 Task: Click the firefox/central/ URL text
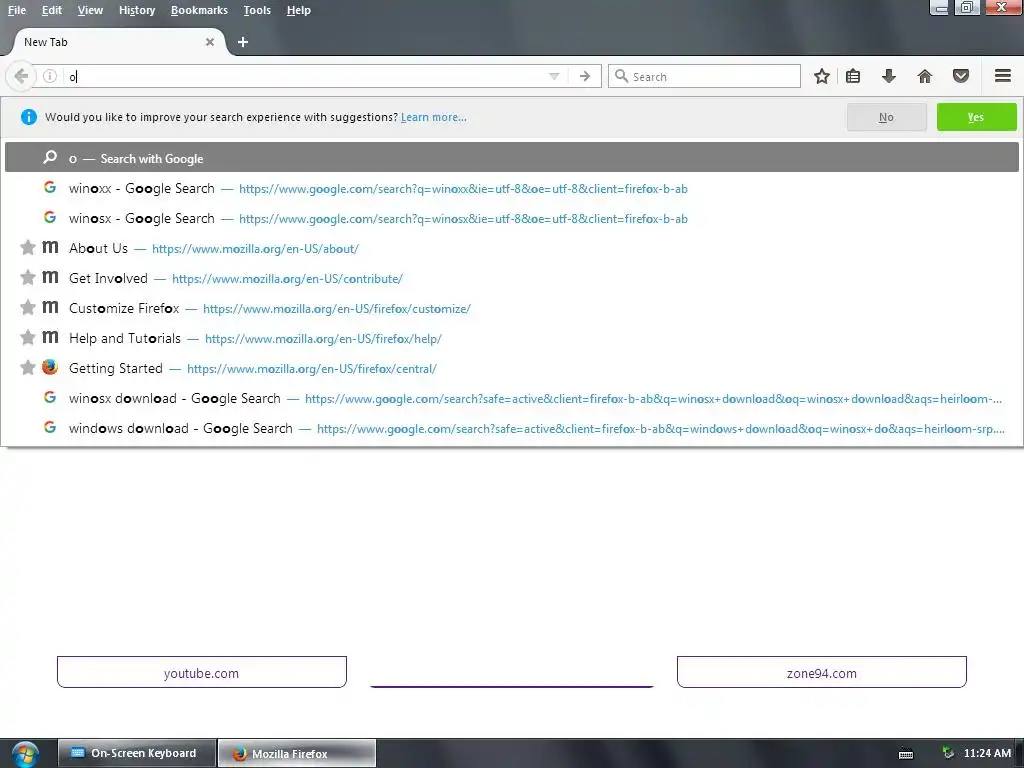[312, 369]
